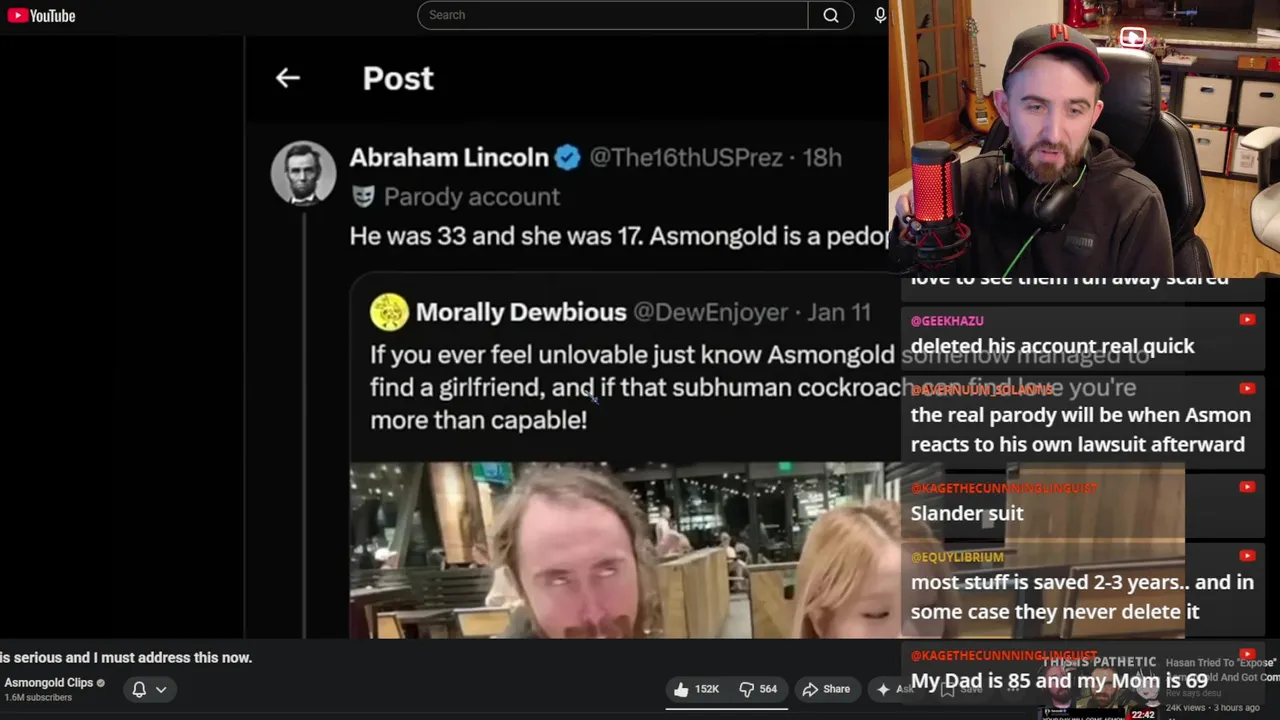Viewport: 1280px width, 720px height.
Task: Activate voice search microphone
Action: point(880,15)
